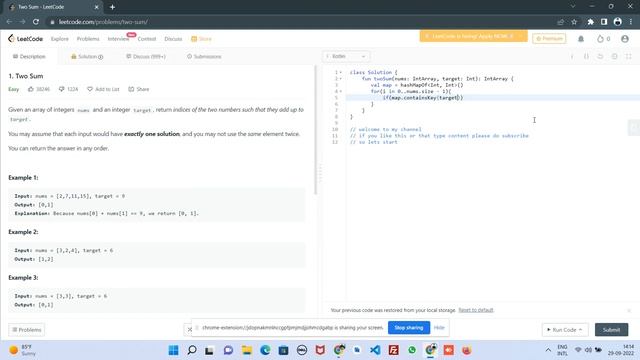
Task: Collapse line 1 class fold arrow
Action: [341, 72]
